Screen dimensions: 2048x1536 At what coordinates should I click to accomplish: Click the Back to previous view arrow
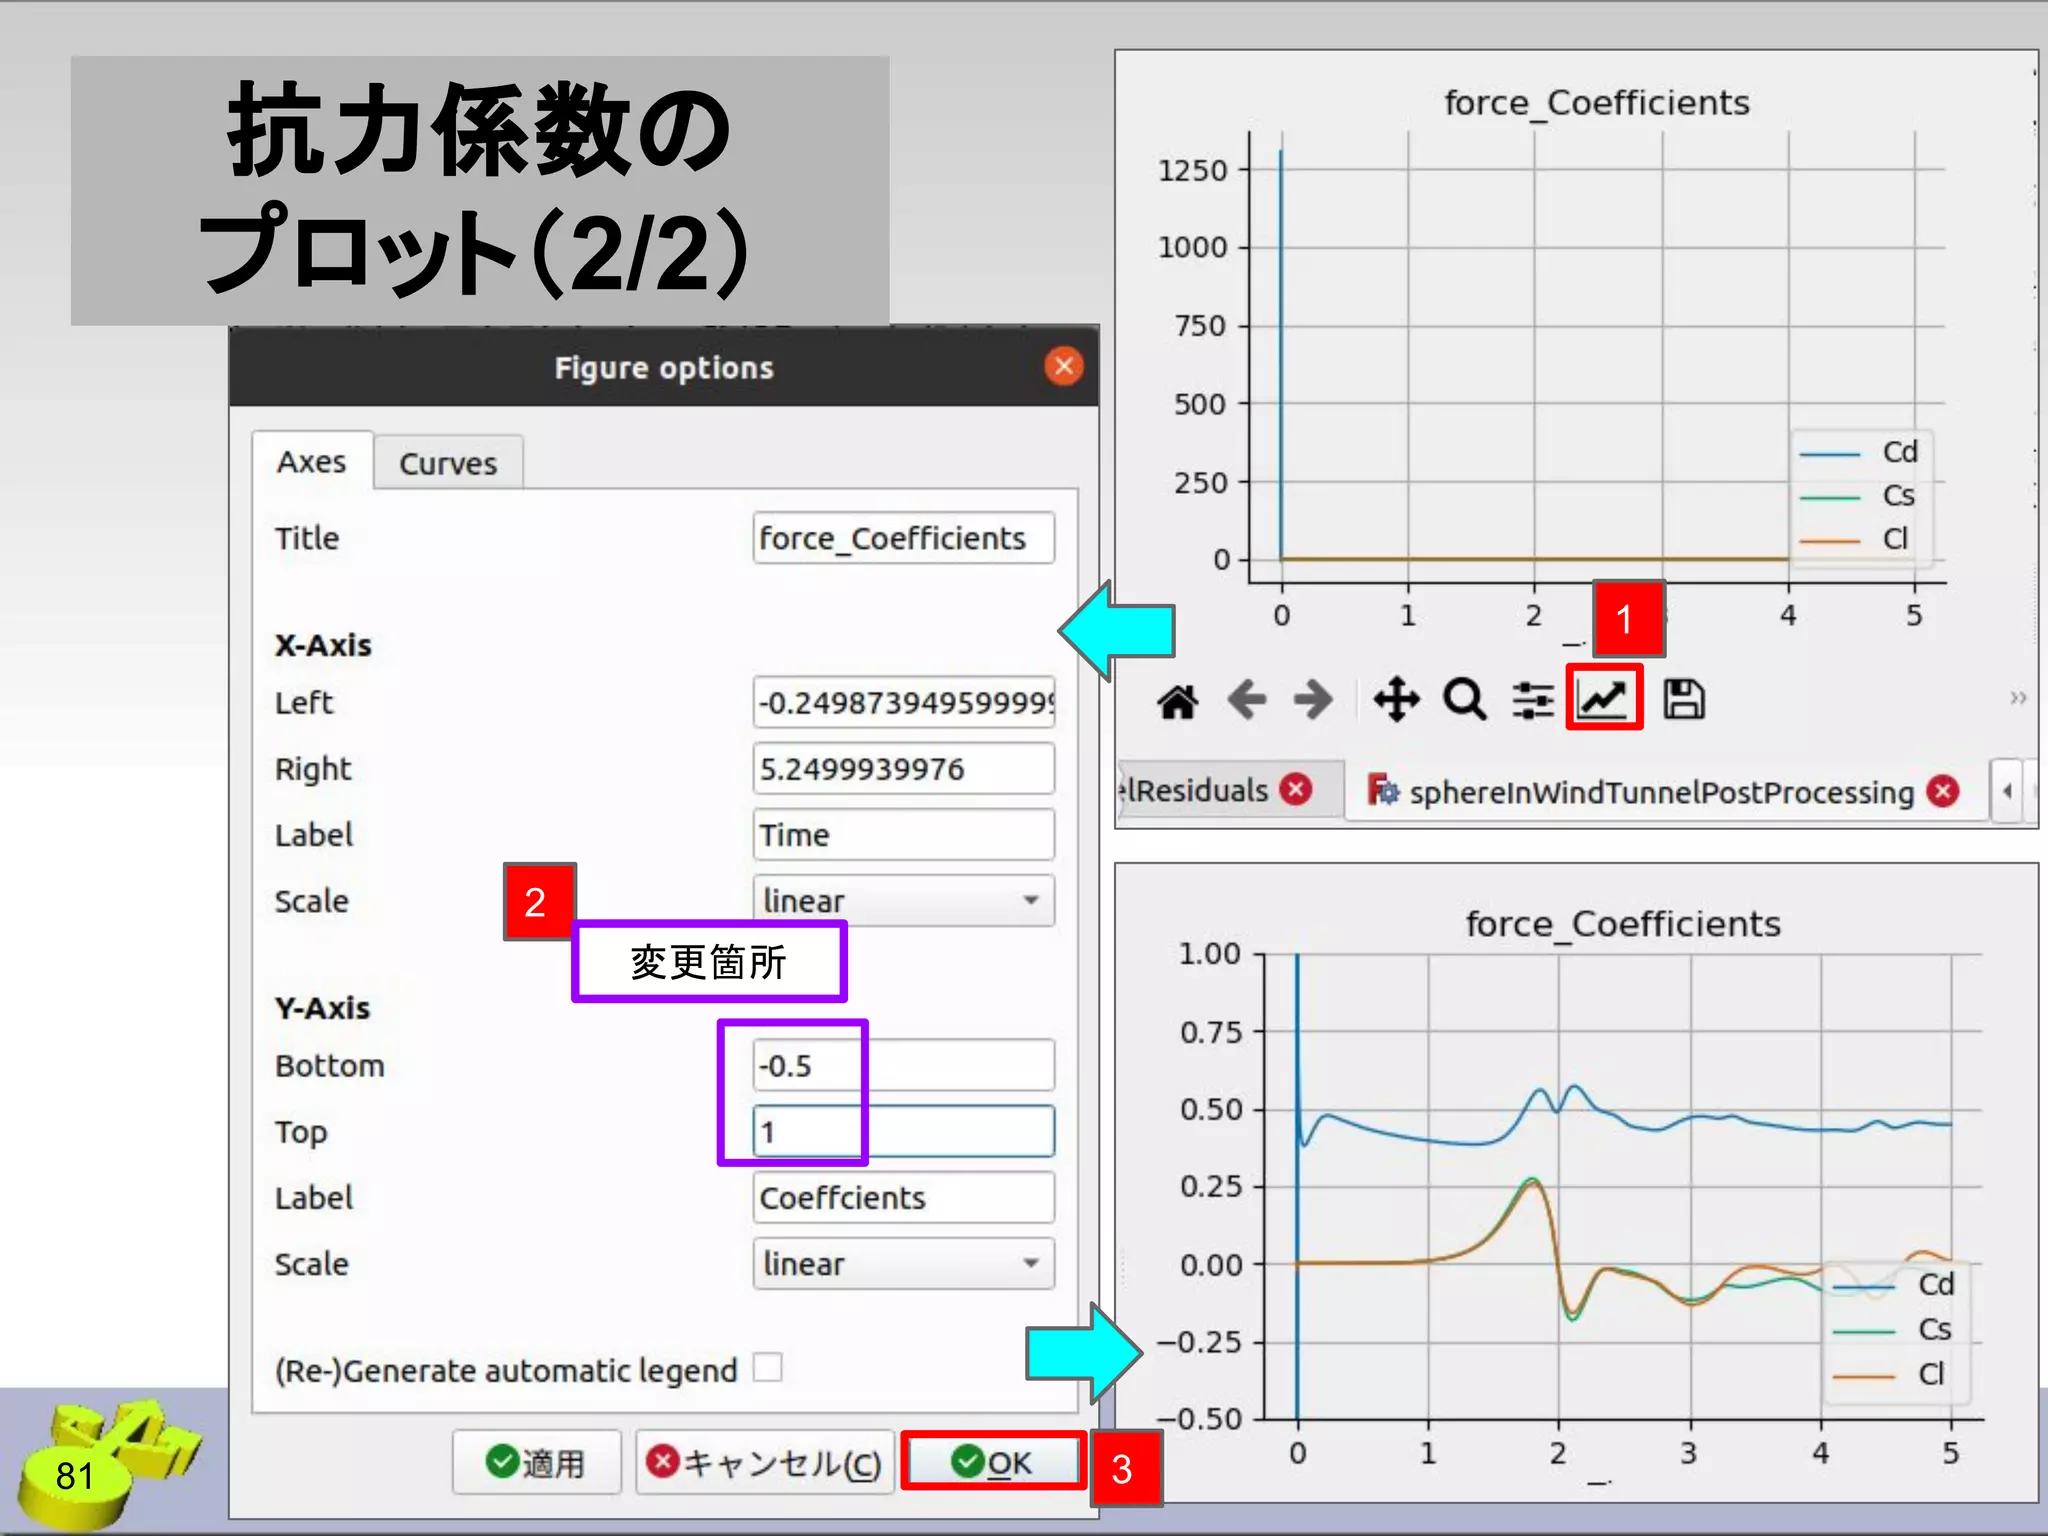tap(1246, 699)
